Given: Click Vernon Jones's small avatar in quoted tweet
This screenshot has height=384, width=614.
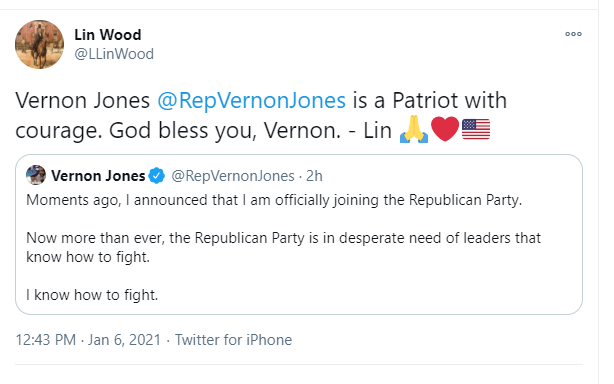Looking at the screenshot, I should point(36,175).
